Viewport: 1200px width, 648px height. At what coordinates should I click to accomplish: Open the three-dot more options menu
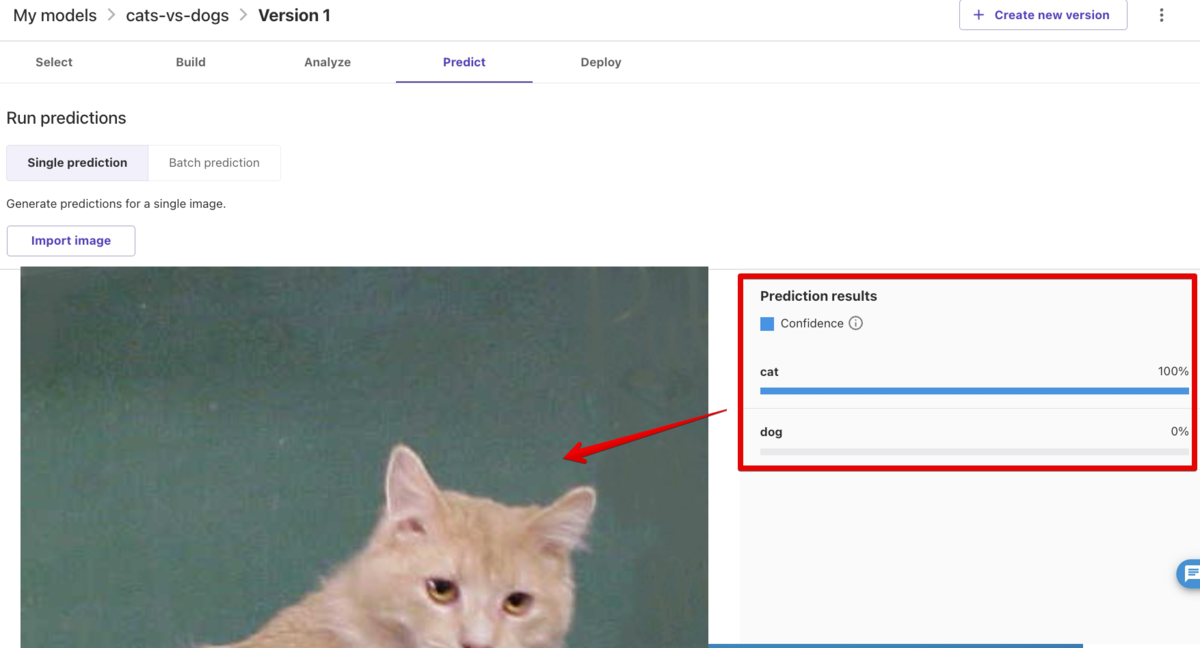pyautogui.click(x=1161, y=15)
